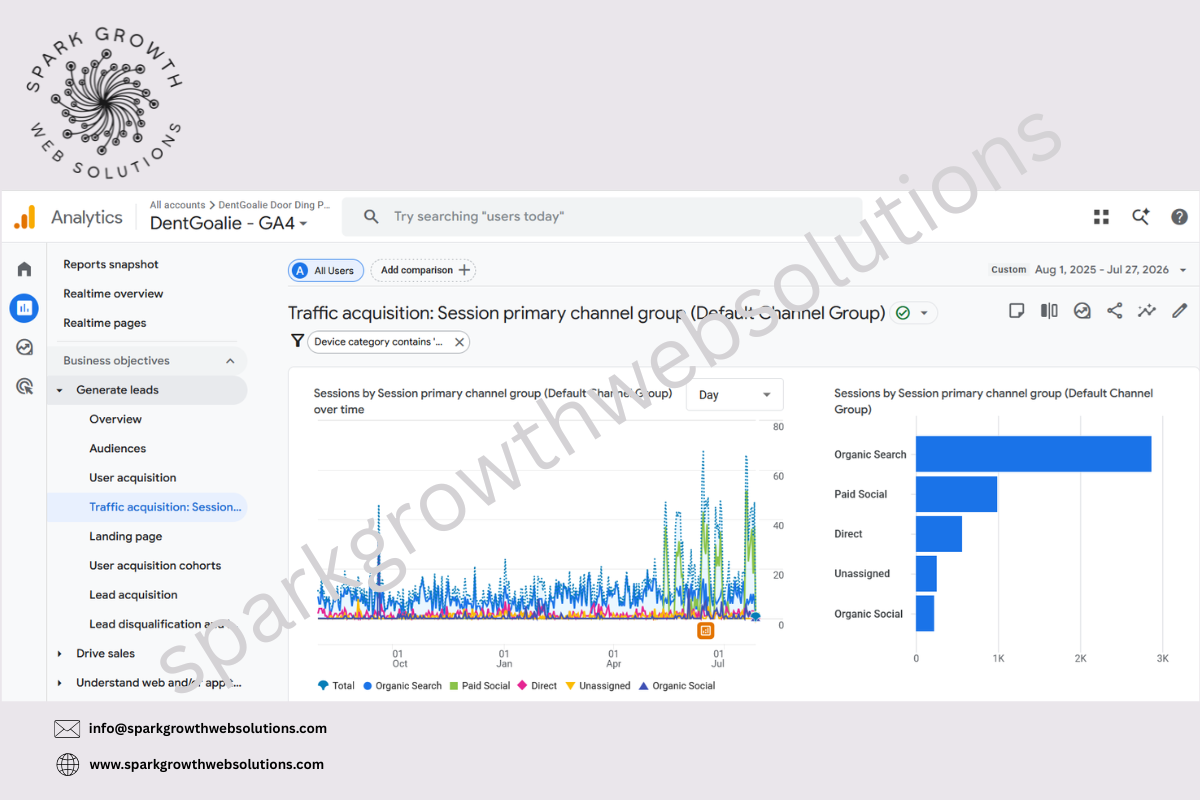Toggle Organic Search series in legend
The height and width of the screenshot is (800, 1200).
coord(402,686)
